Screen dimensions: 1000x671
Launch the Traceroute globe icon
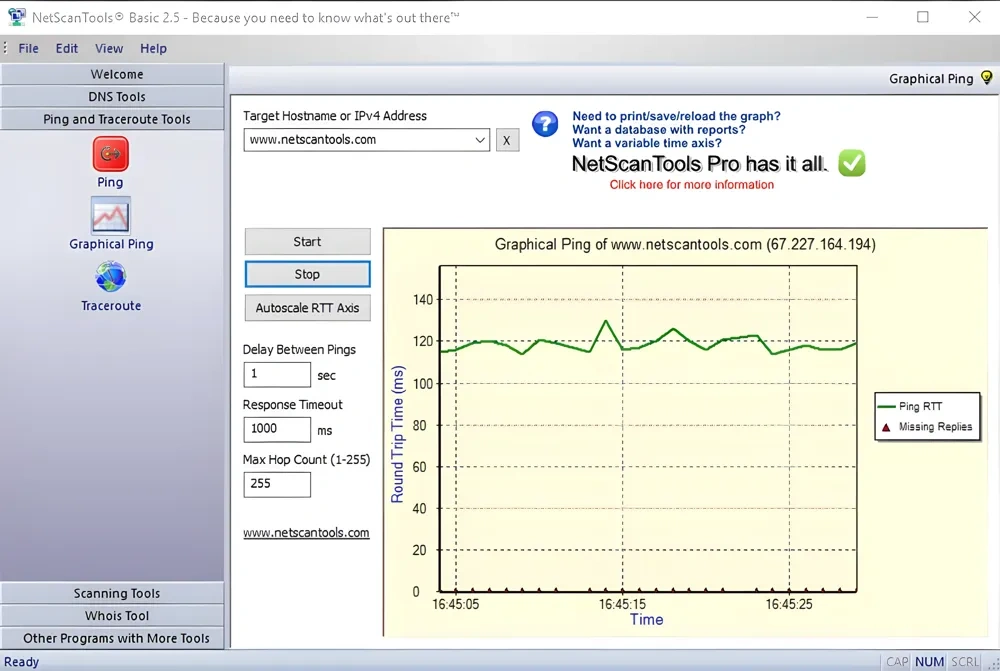pyautogui.click(x=110, y=277)
